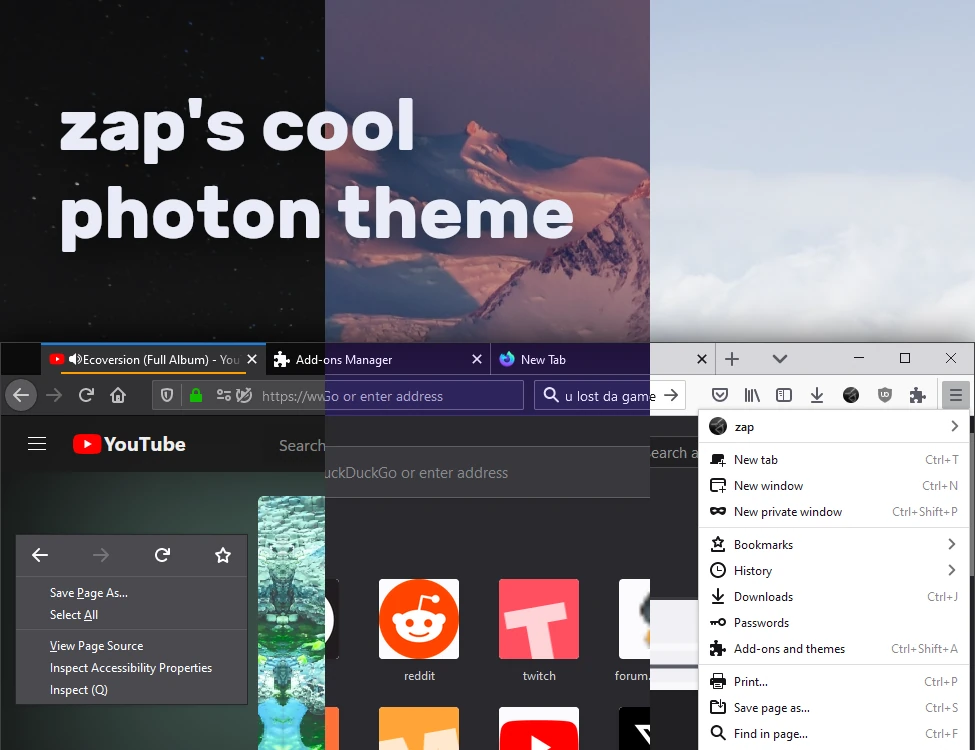The height and width of the screenshot is (750, 975).
Task: Toggle the sidebar with its toolbar icon
Action: click(784, 394)
